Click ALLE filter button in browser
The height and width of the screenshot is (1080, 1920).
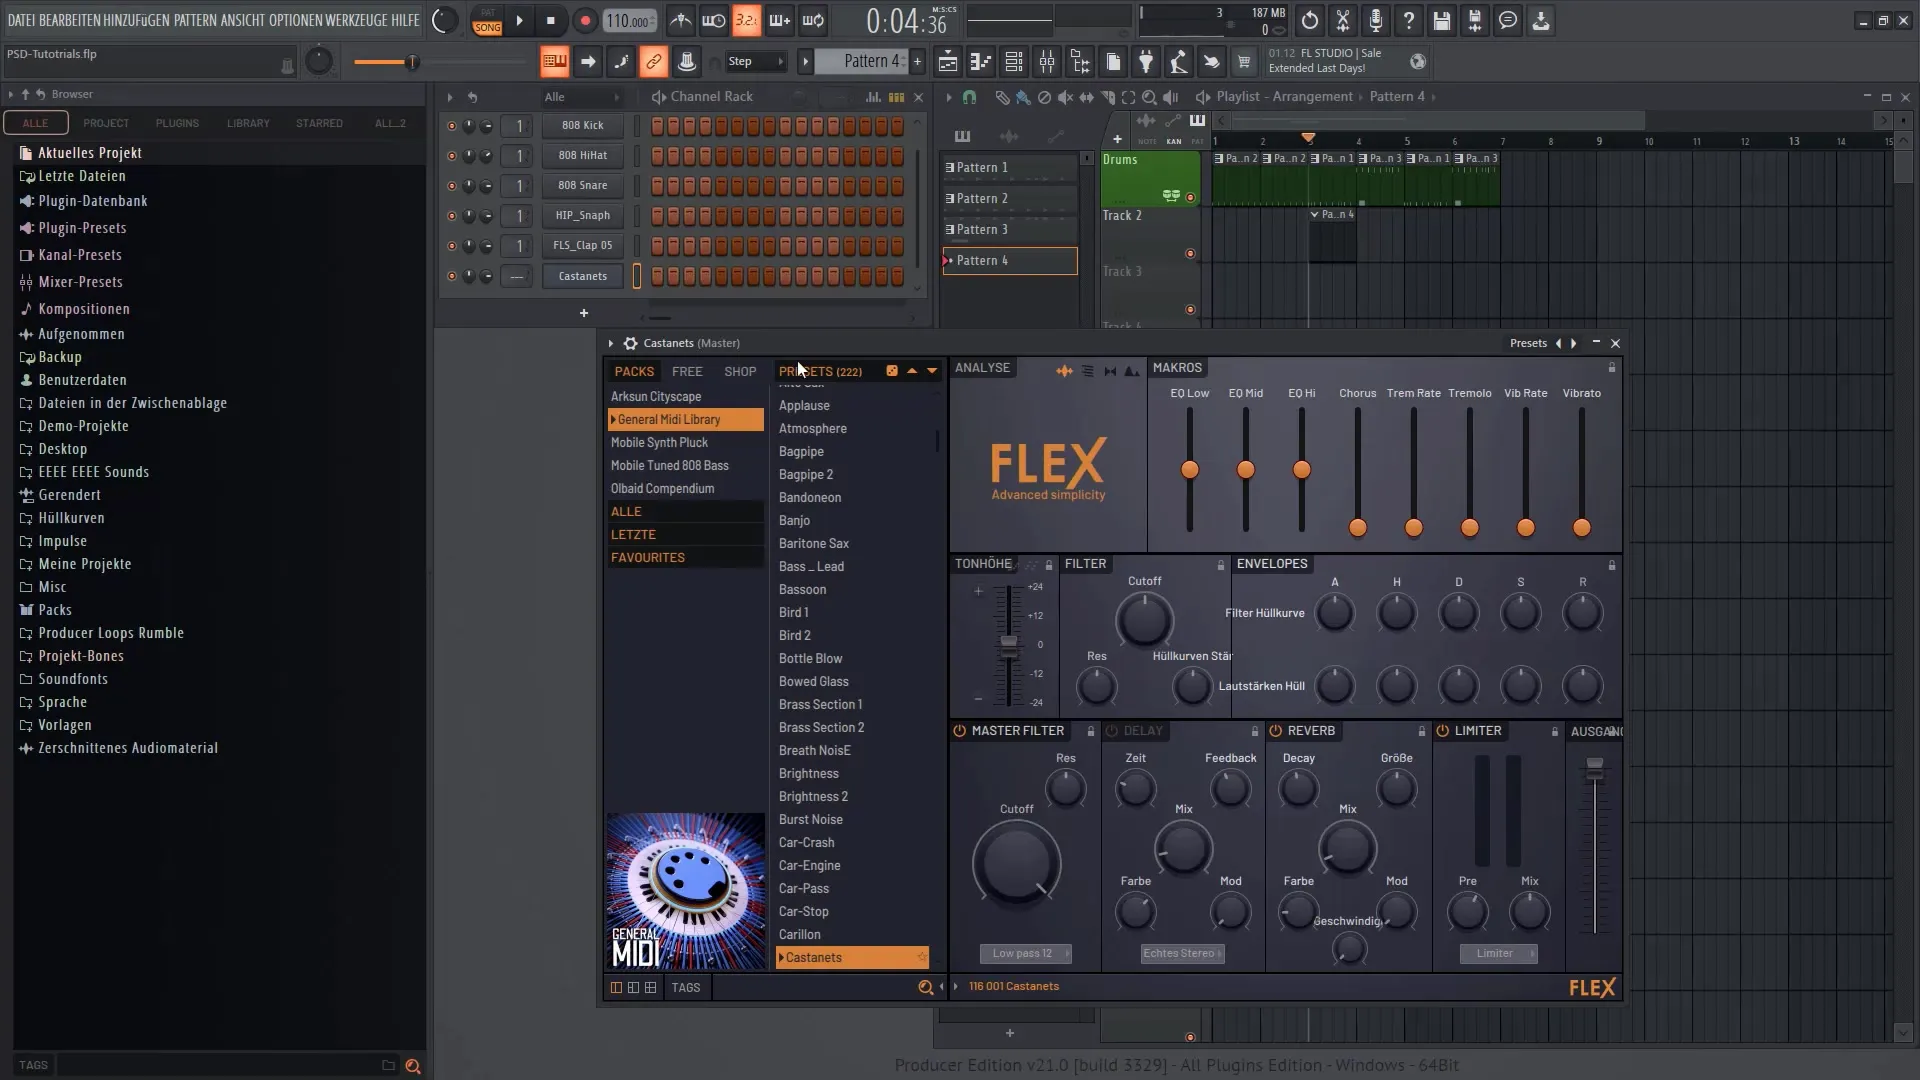34,121
